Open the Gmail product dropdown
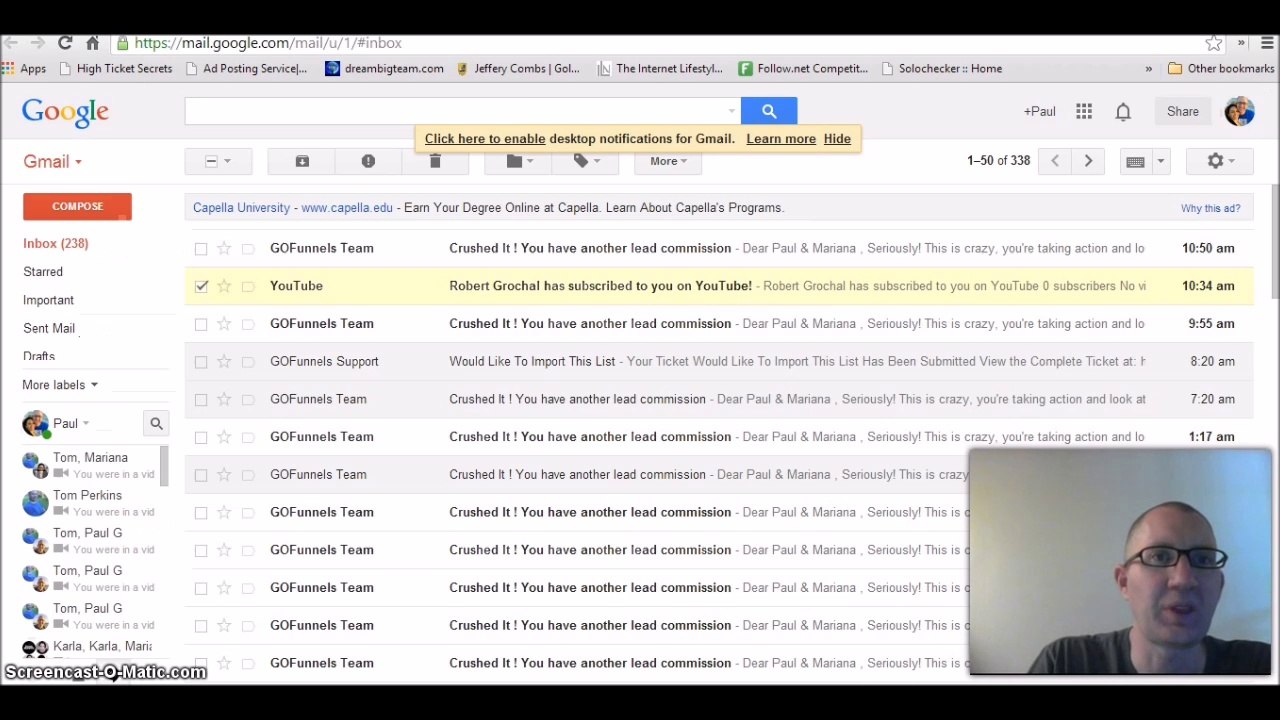Viewport: 1280px width, 720px height. pos(53,161)
